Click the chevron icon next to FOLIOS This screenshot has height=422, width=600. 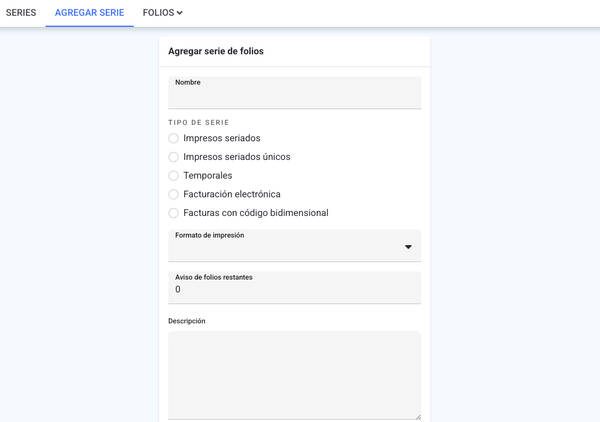click(179, 13)
